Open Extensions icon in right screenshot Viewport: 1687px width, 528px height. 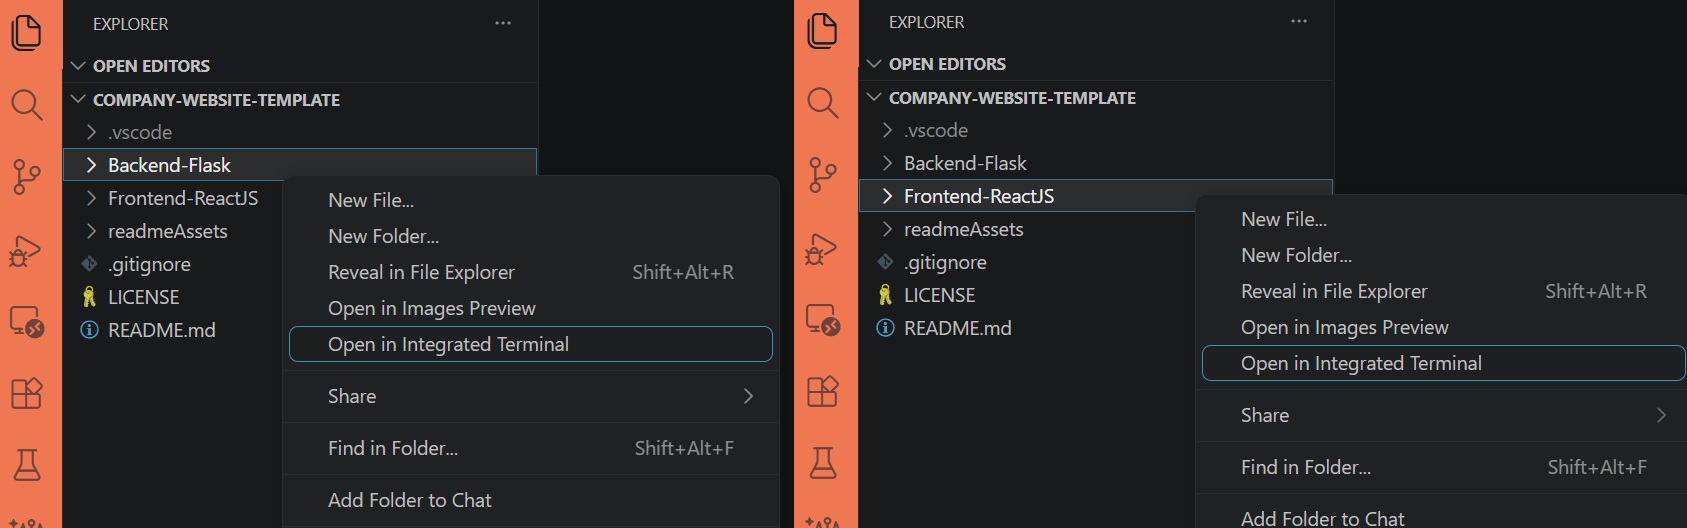(x=823, y=391)
